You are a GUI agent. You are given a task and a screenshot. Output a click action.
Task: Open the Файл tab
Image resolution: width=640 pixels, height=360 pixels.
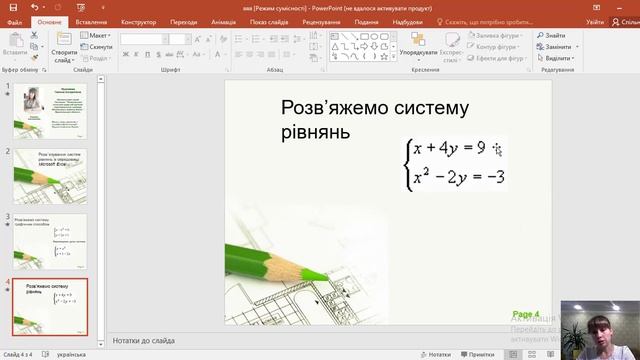click(15, 22)
